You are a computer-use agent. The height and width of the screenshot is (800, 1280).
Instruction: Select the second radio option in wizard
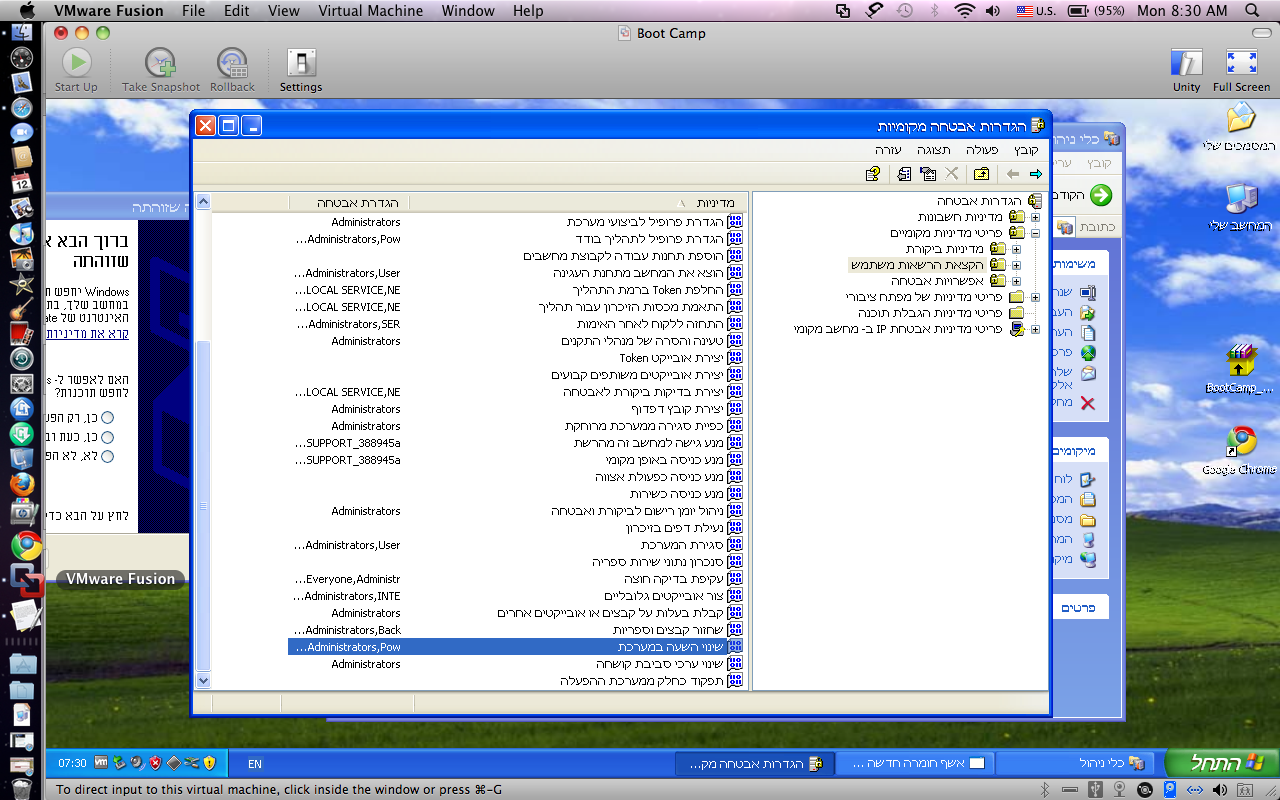pos(107,437)
